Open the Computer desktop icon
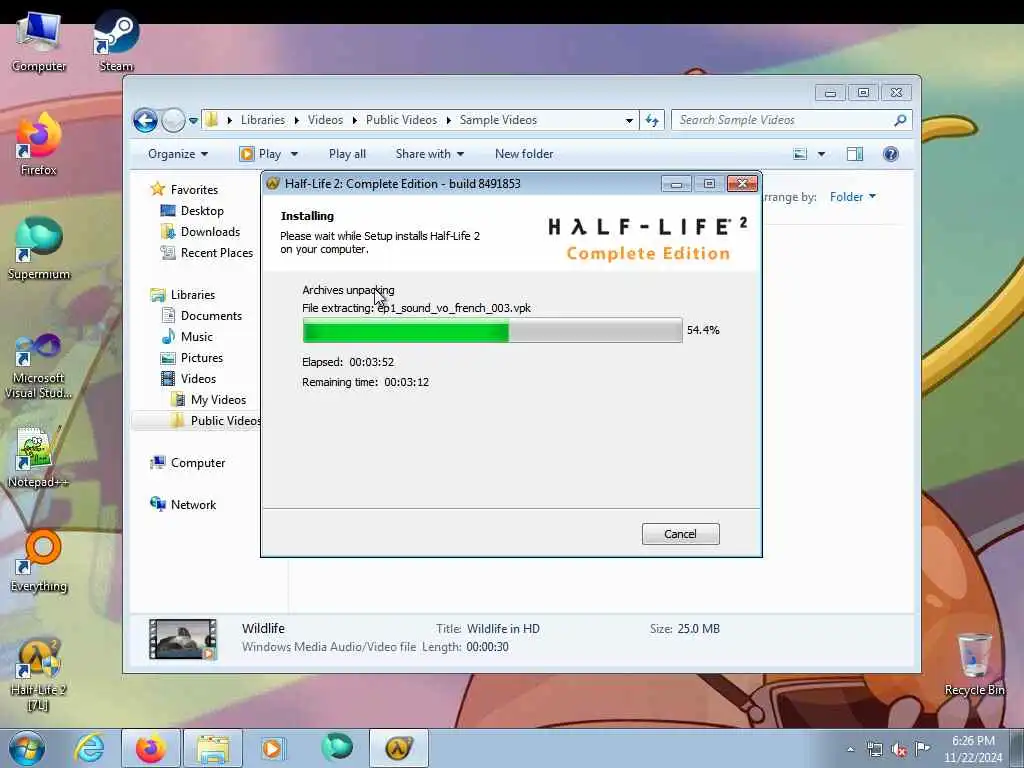Screen dimensions: 1024x768 point(39,42)
